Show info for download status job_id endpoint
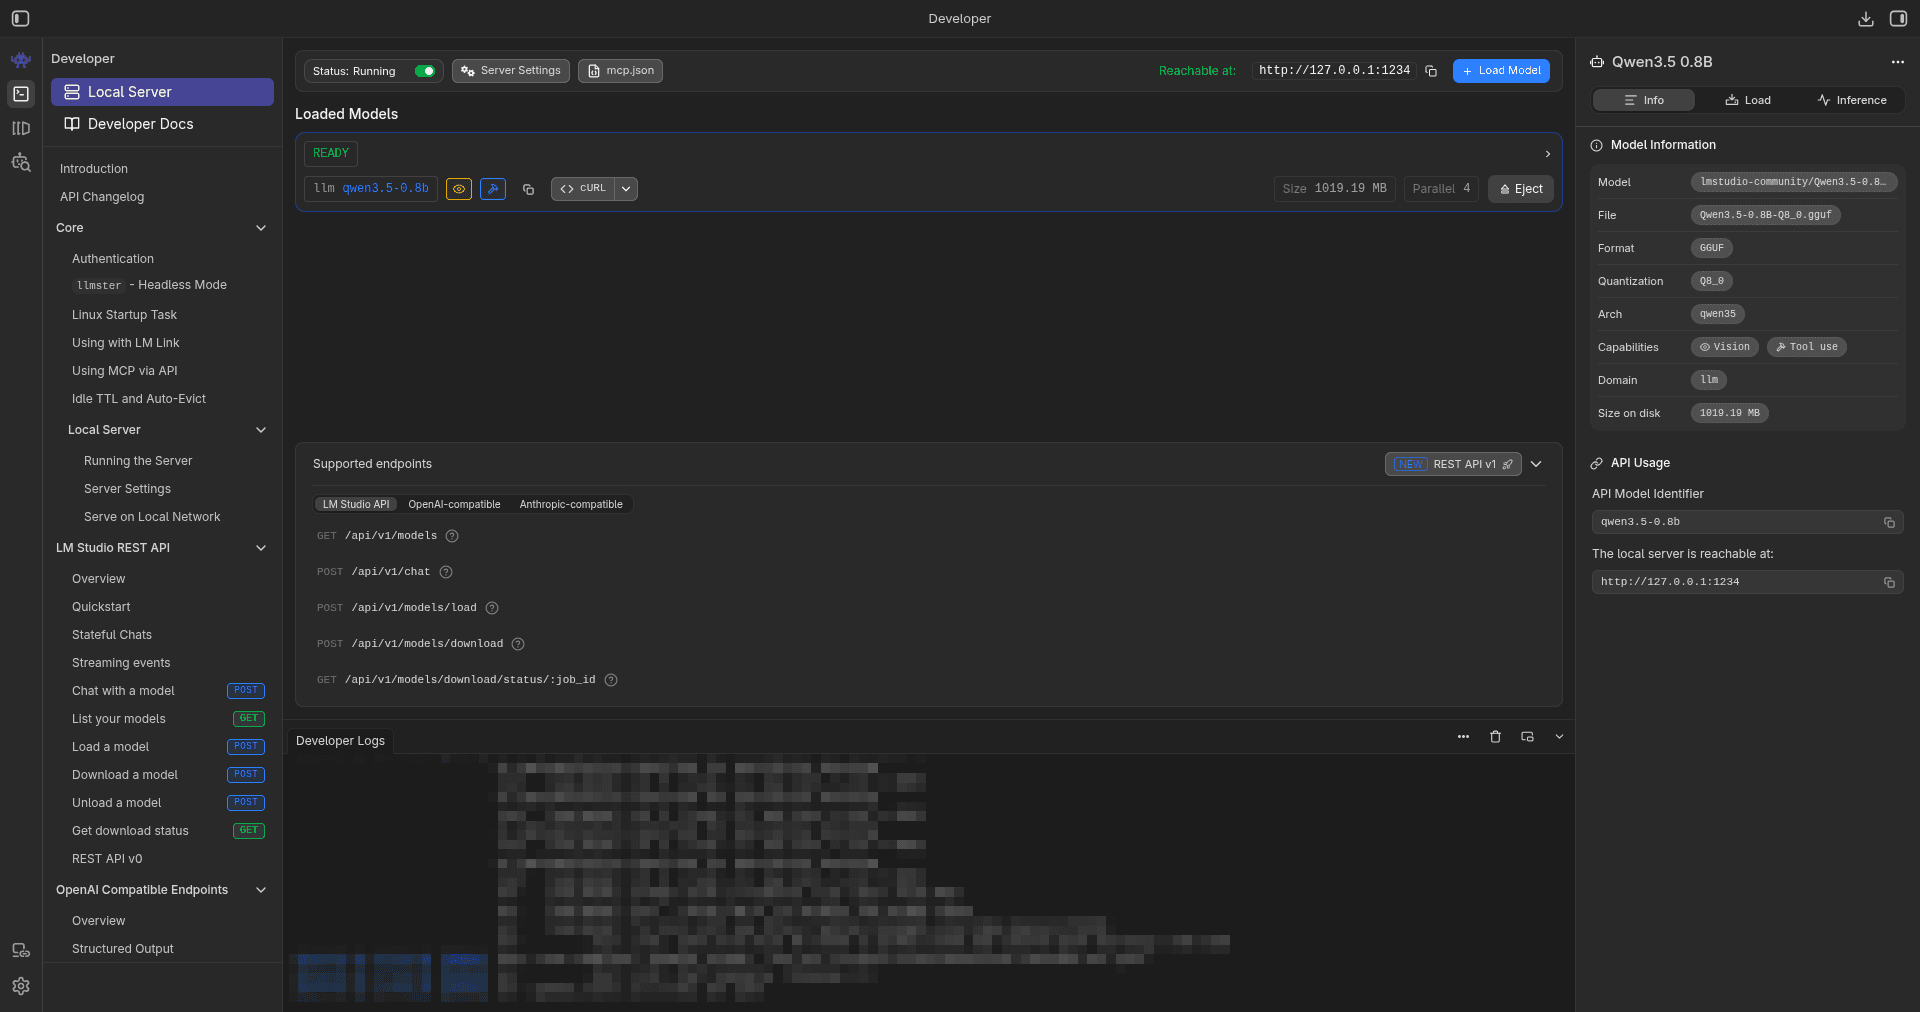The image size is (1920, 1012). click(x=611, y=680)
